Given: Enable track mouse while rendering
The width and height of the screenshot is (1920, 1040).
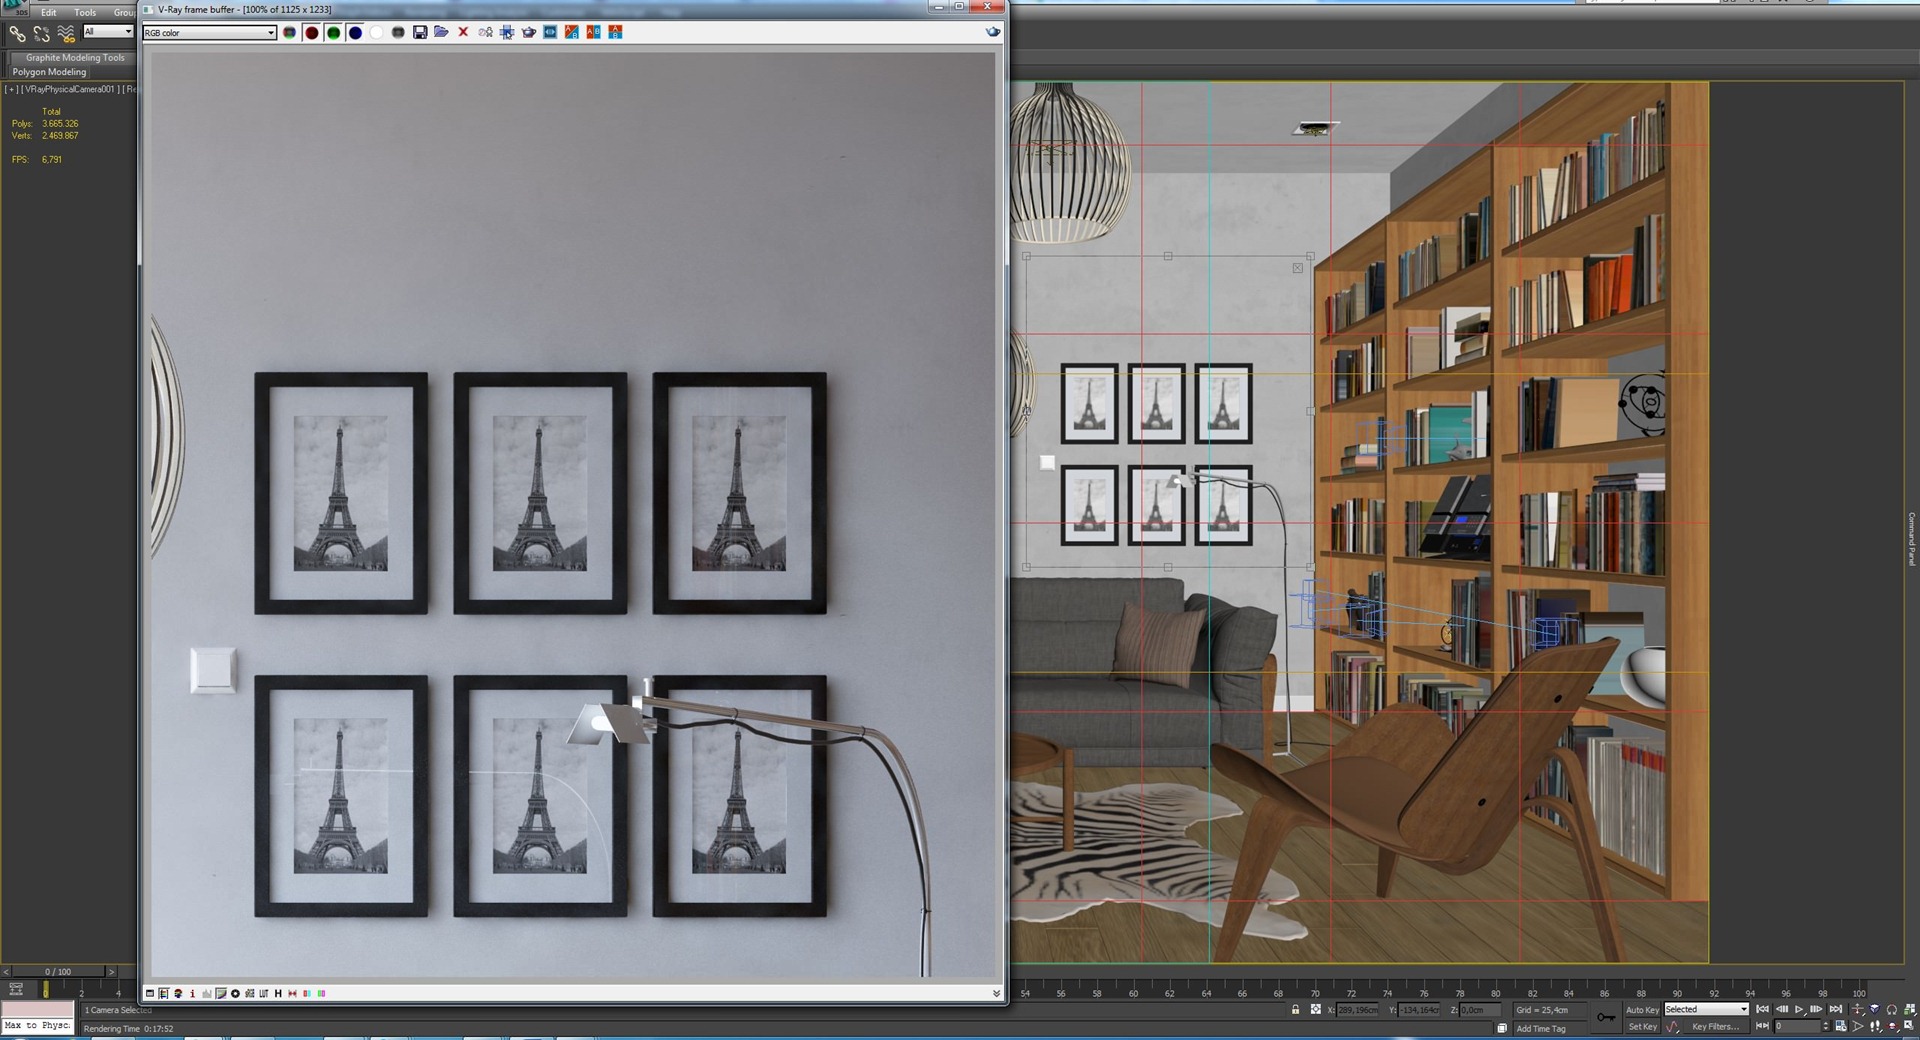Looking at the screenshot, I should tap(507, 33).
